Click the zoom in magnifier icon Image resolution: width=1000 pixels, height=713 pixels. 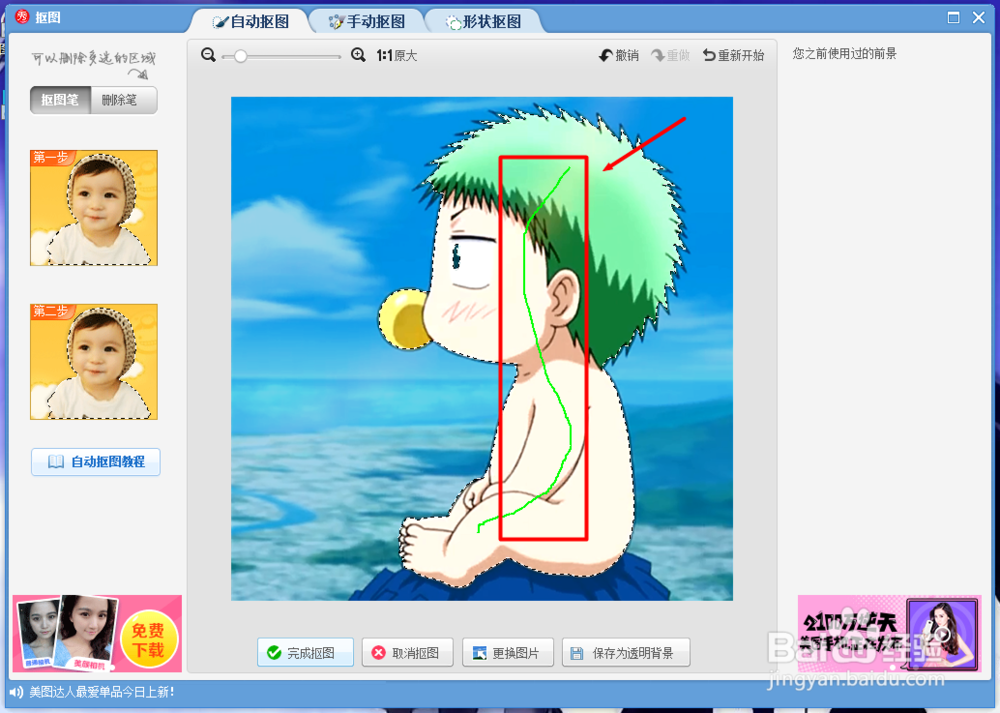pyautogui.click(x=358, y=55)
